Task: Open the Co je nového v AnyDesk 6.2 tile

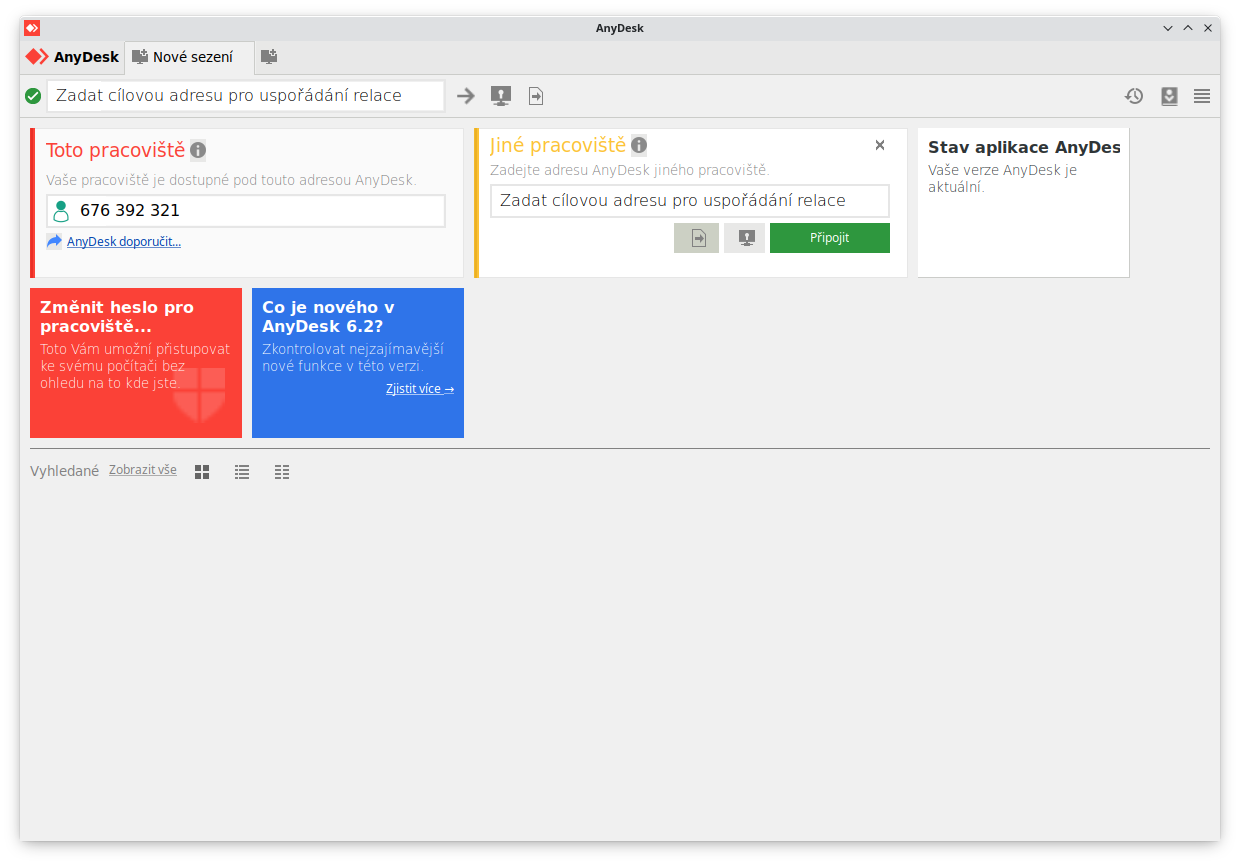Action: 358,363
